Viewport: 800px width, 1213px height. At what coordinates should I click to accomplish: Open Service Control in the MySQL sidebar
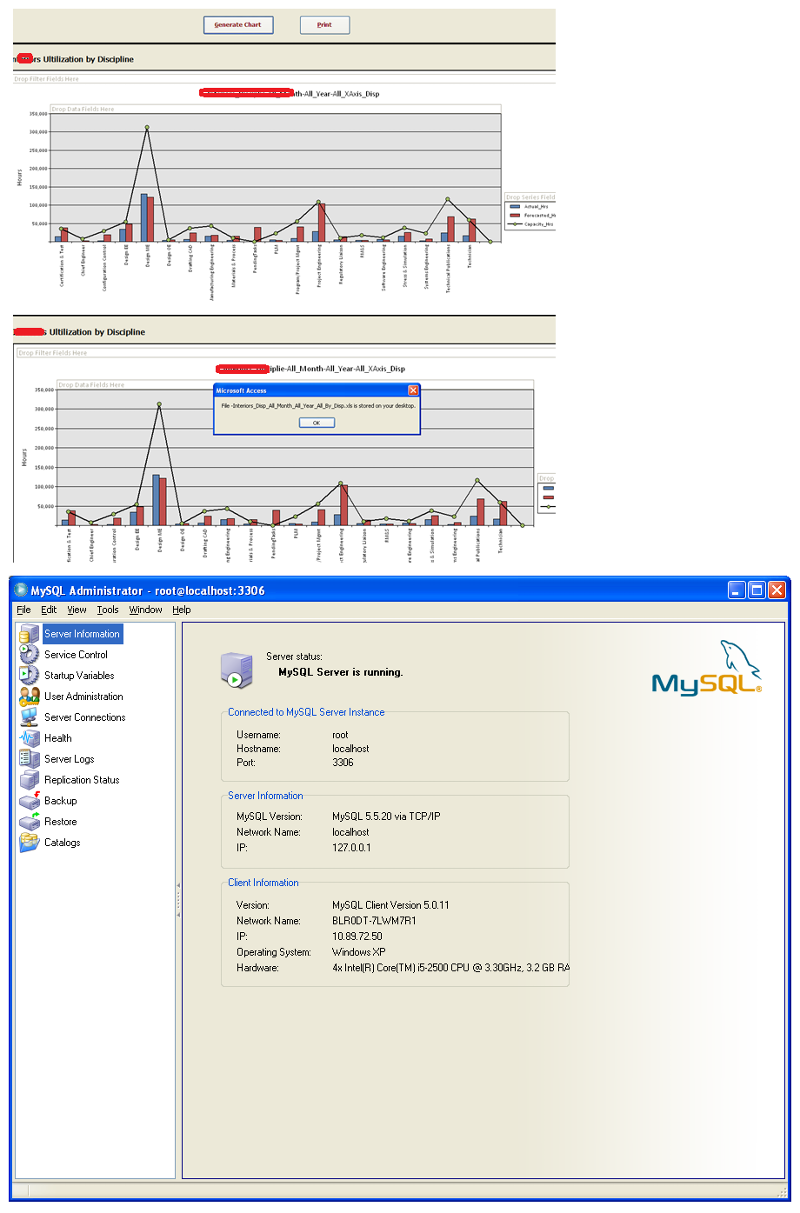(75, 655)
